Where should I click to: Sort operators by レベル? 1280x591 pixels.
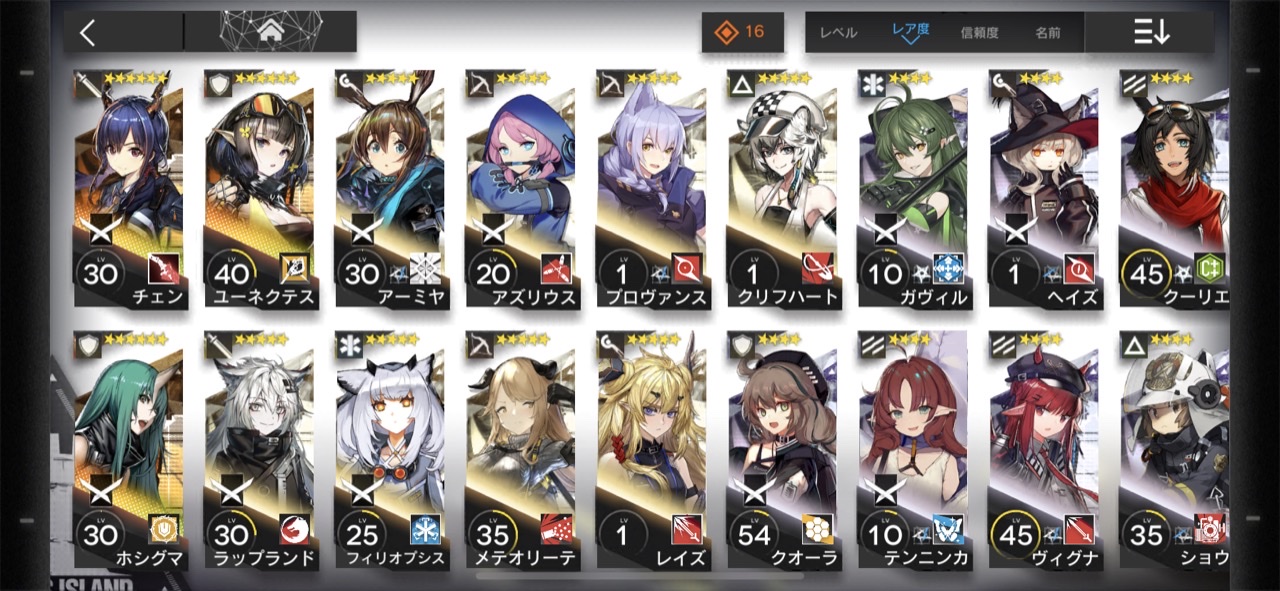[x=838, y=33]
